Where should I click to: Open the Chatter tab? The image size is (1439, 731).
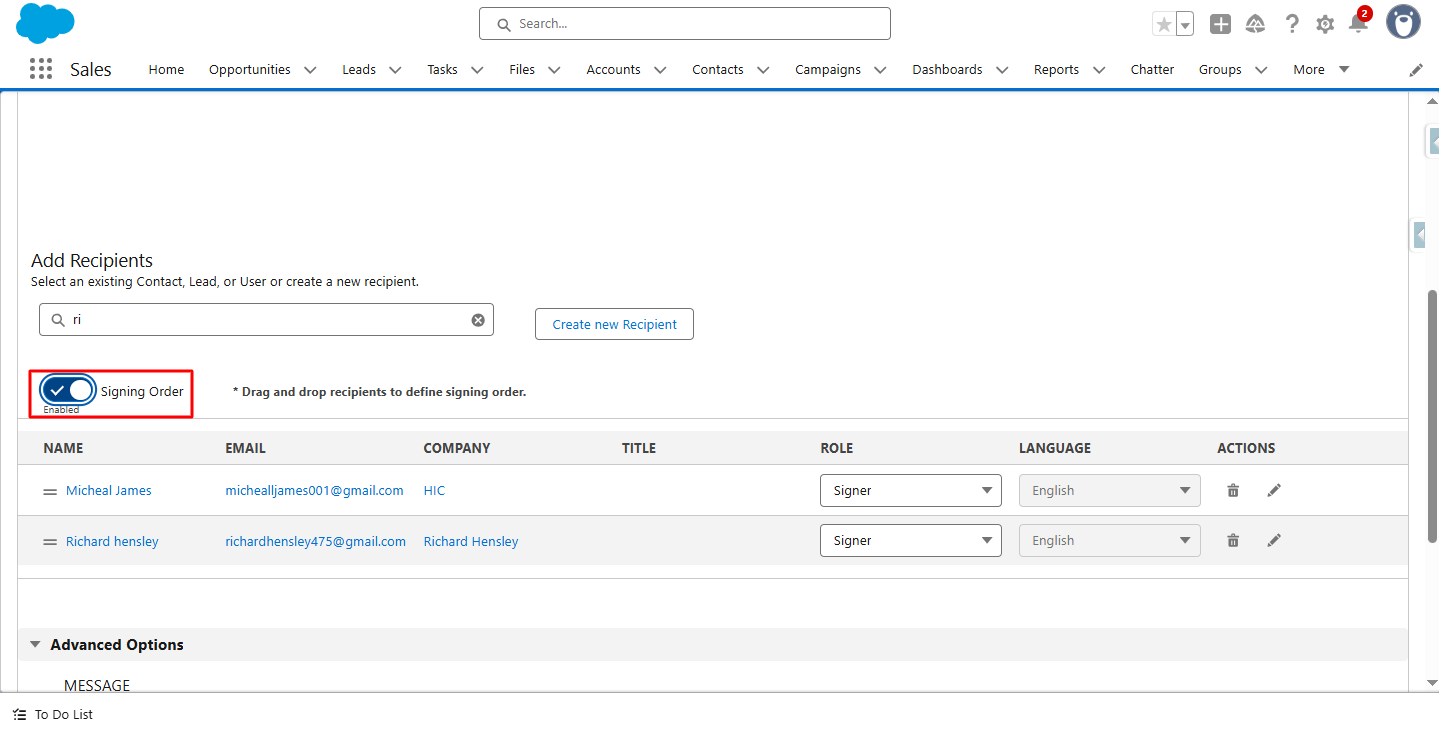point(1152,70)
